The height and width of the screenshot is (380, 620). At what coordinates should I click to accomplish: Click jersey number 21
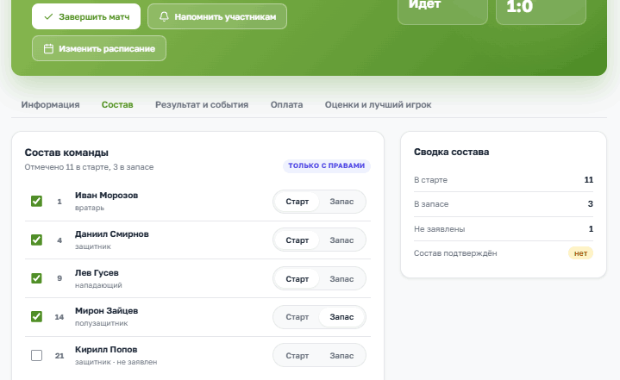pos(59,356)
